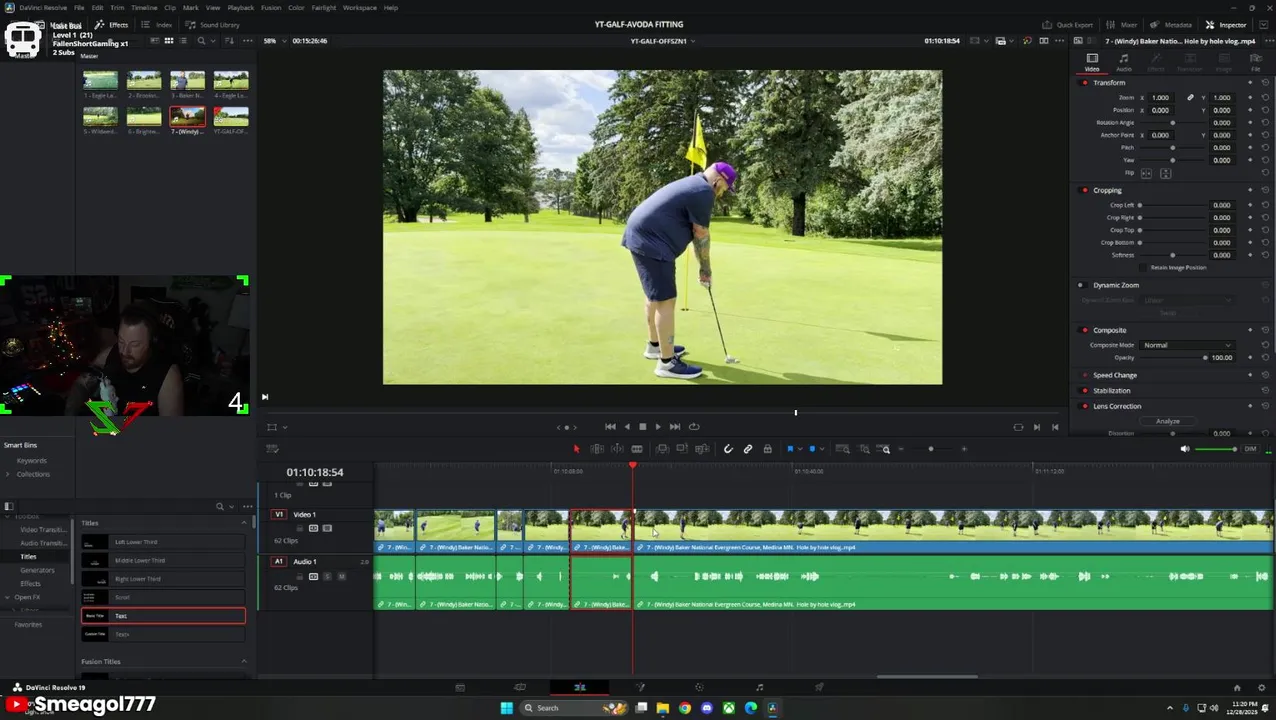Activate the Trim Edit Mode tool

(597, 449)
